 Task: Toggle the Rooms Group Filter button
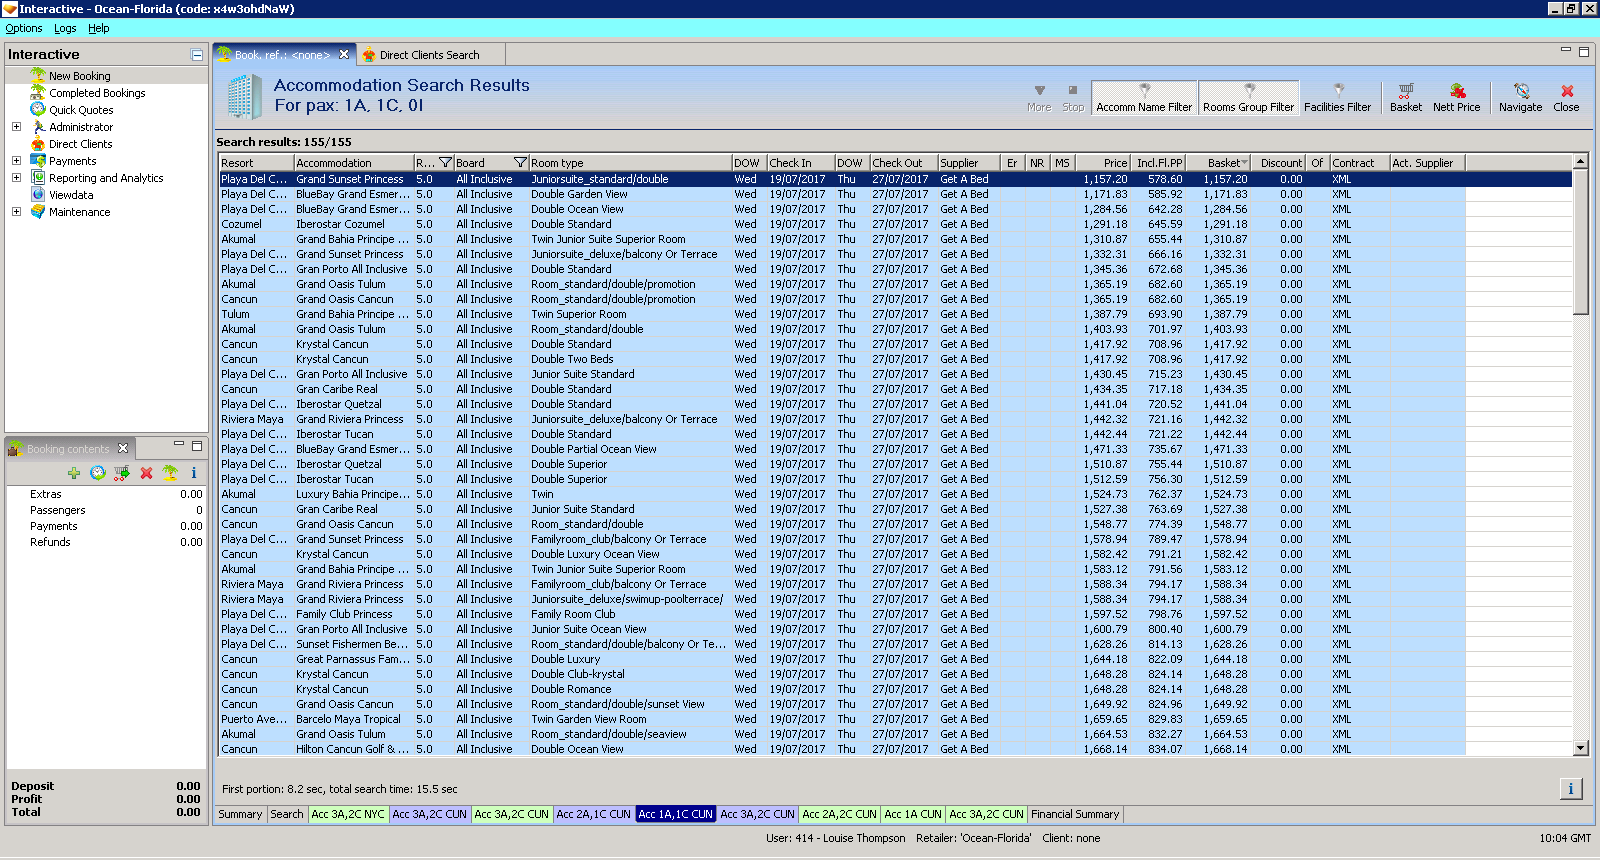[x=1248, y=98]
